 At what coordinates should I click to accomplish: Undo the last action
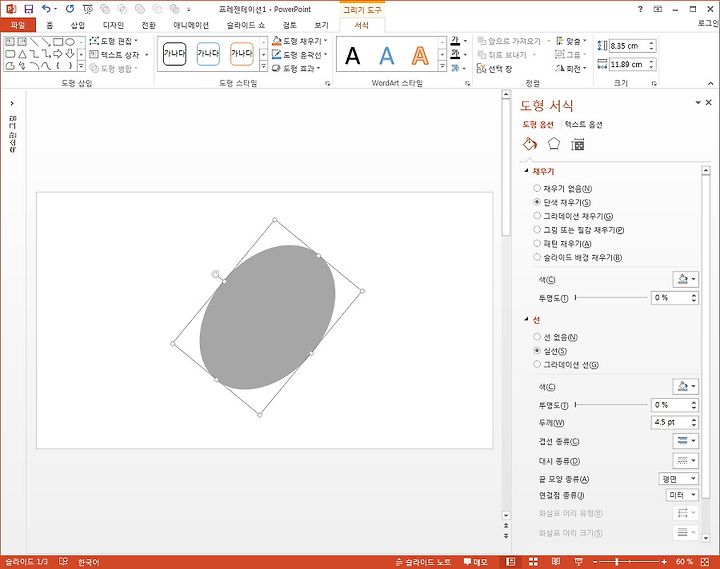coord(46,9)
